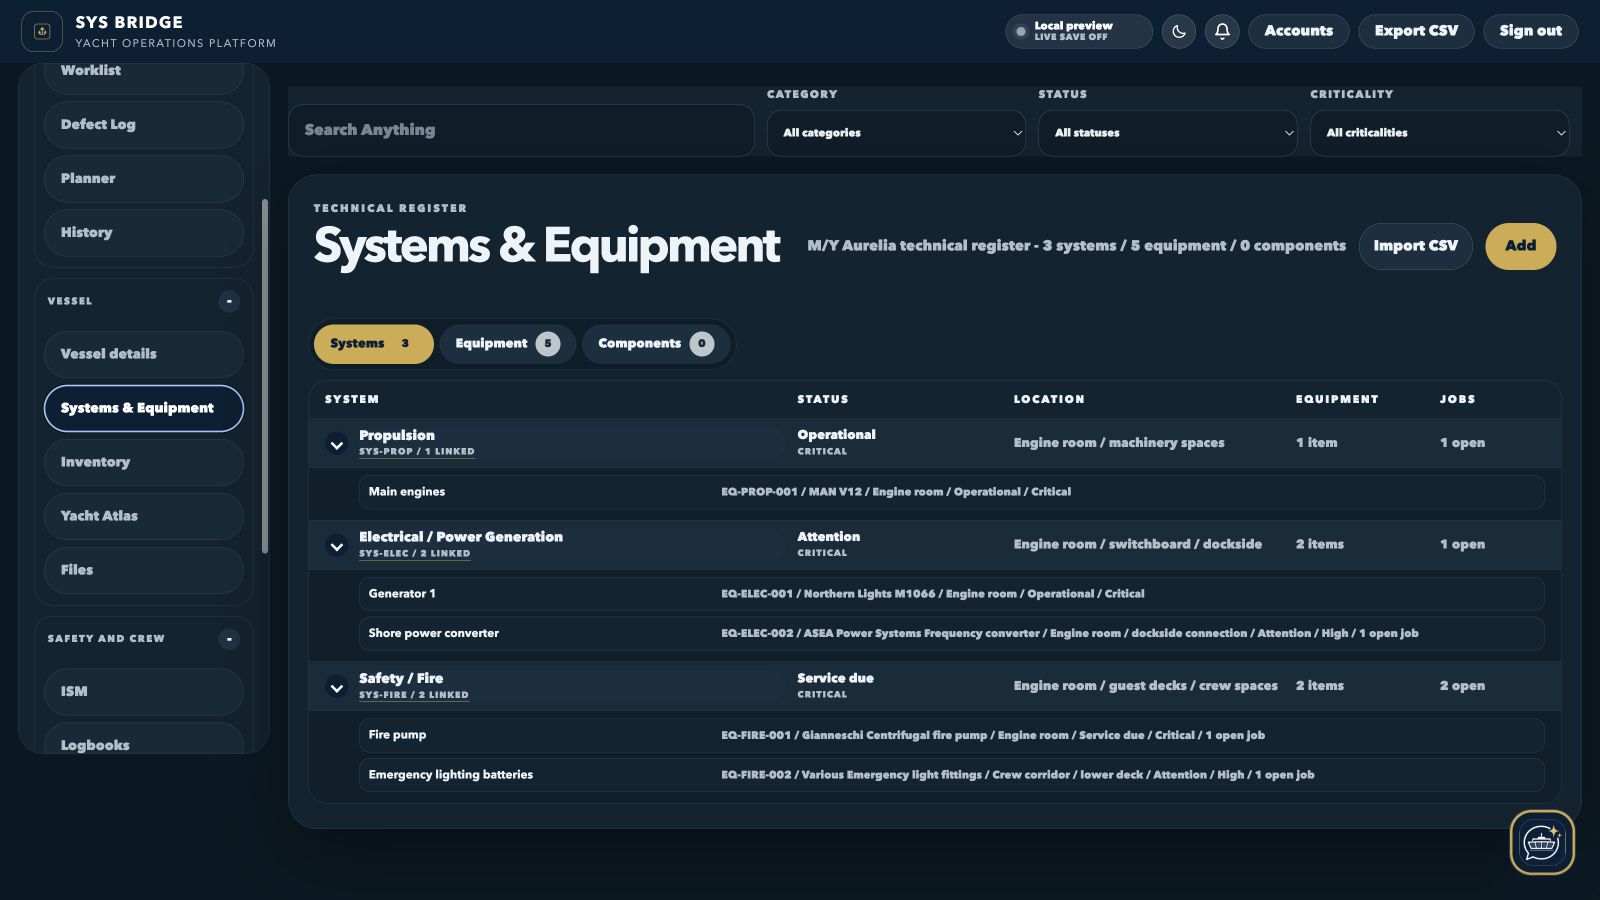Click the LOCATION column header
Viewport: 1600px width, 900px height.
point(1049,399)
